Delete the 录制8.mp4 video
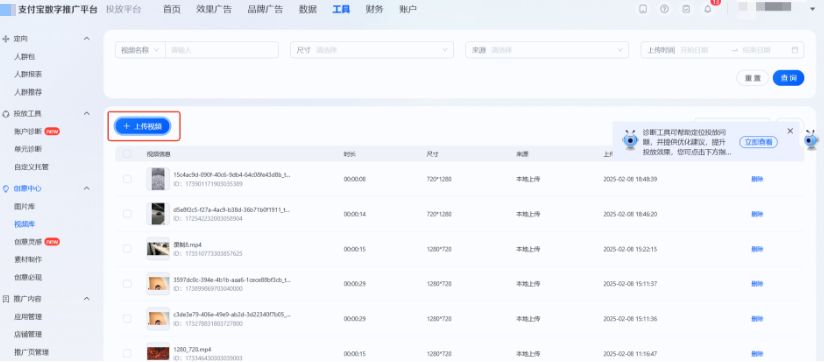 pos(757,249)
